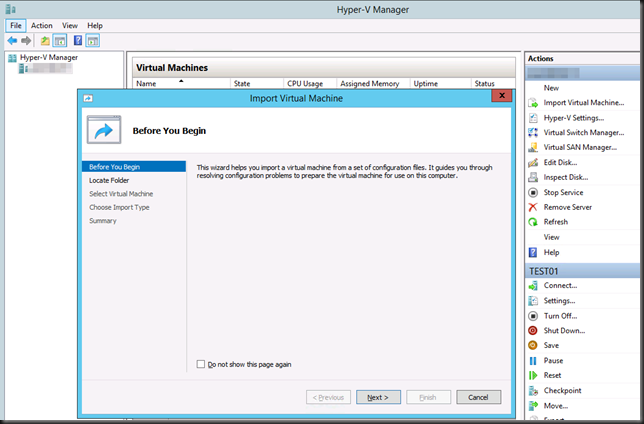Click the blue Help toolbar icon
644x424 pixels.
[x=78, y=40]
